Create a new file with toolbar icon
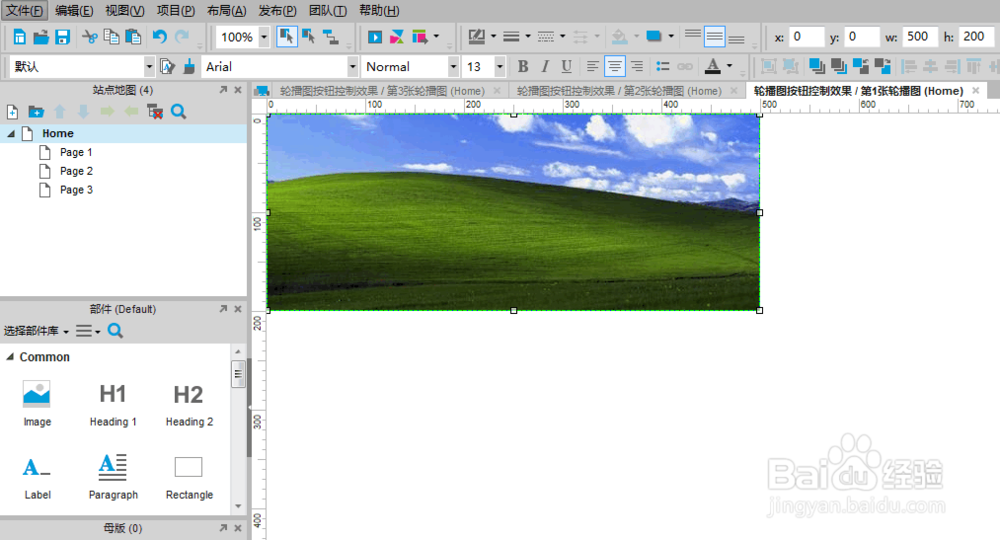Viewport: 1000px width, 540px height. [19, 37]
